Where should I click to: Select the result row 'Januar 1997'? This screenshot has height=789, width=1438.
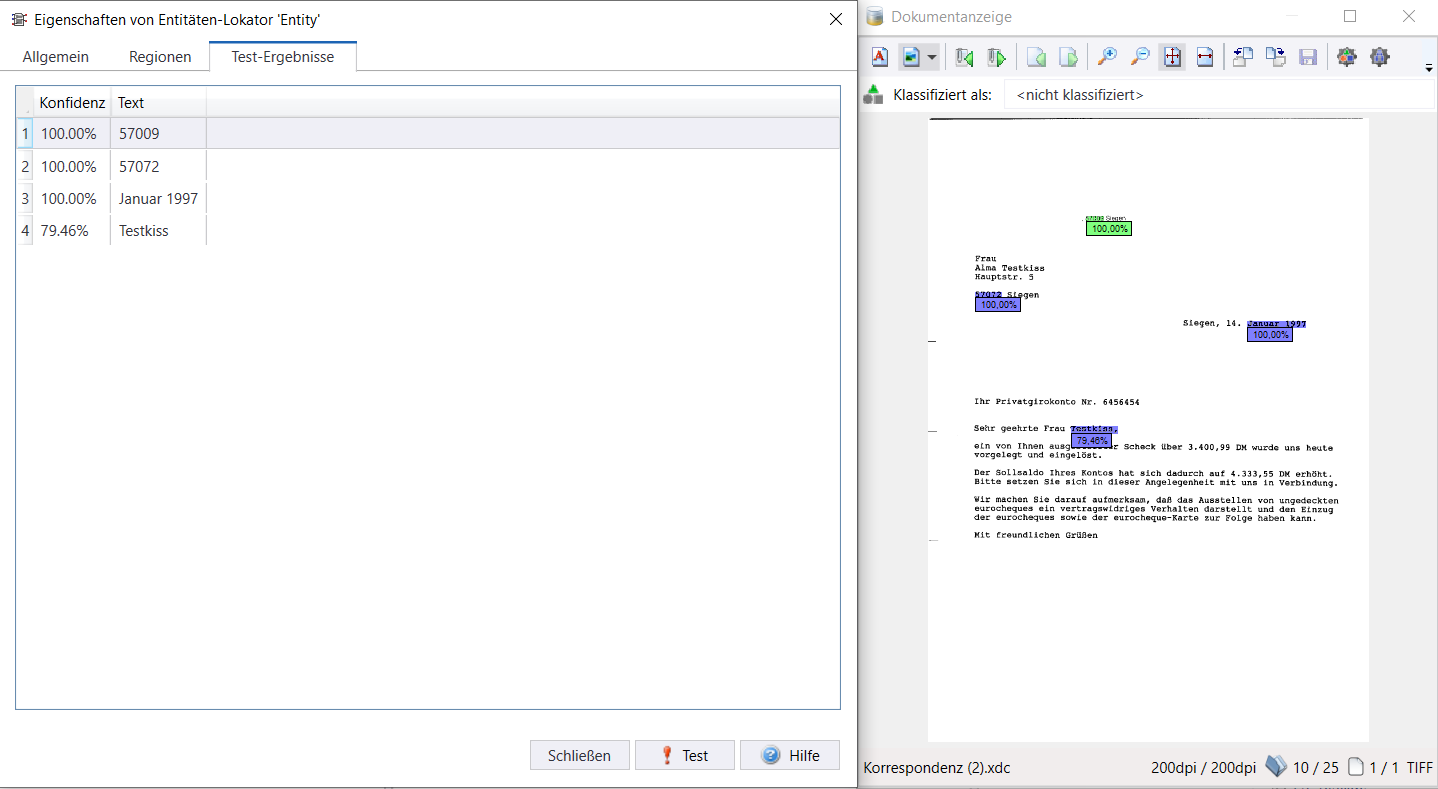pyautogui.click(x=158, y=199)
